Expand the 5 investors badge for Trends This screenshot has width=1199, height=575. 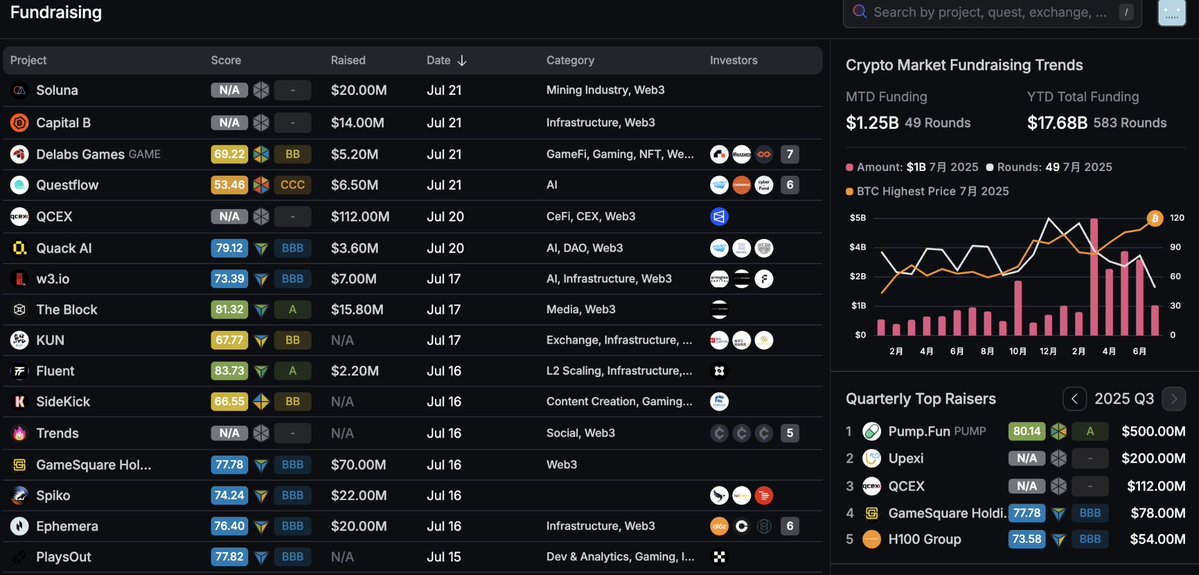pos(790,433)
